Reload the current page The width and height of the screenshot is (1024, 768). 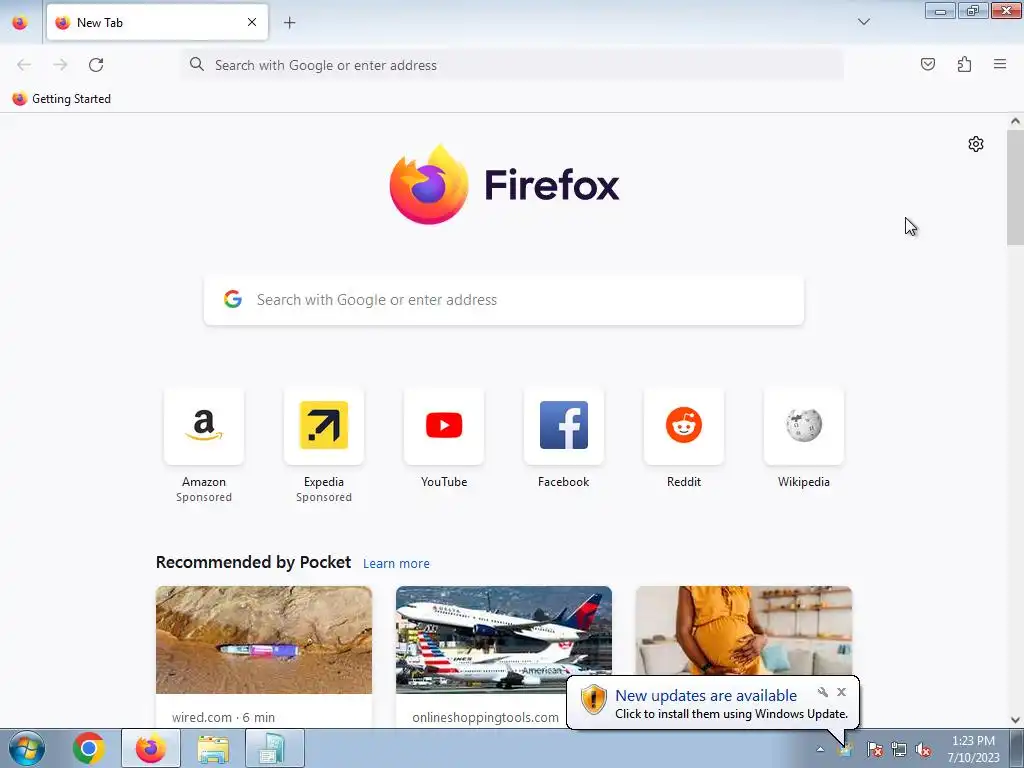pyautogui.click(x=96, y=65)
